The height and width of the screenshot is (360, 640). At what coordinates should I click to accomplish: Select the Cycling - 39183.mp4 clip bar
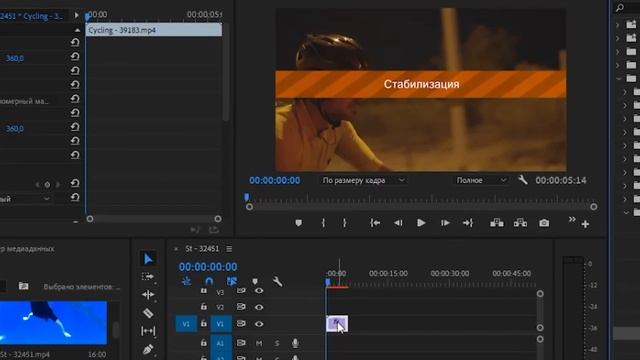(x=153, y=30)
